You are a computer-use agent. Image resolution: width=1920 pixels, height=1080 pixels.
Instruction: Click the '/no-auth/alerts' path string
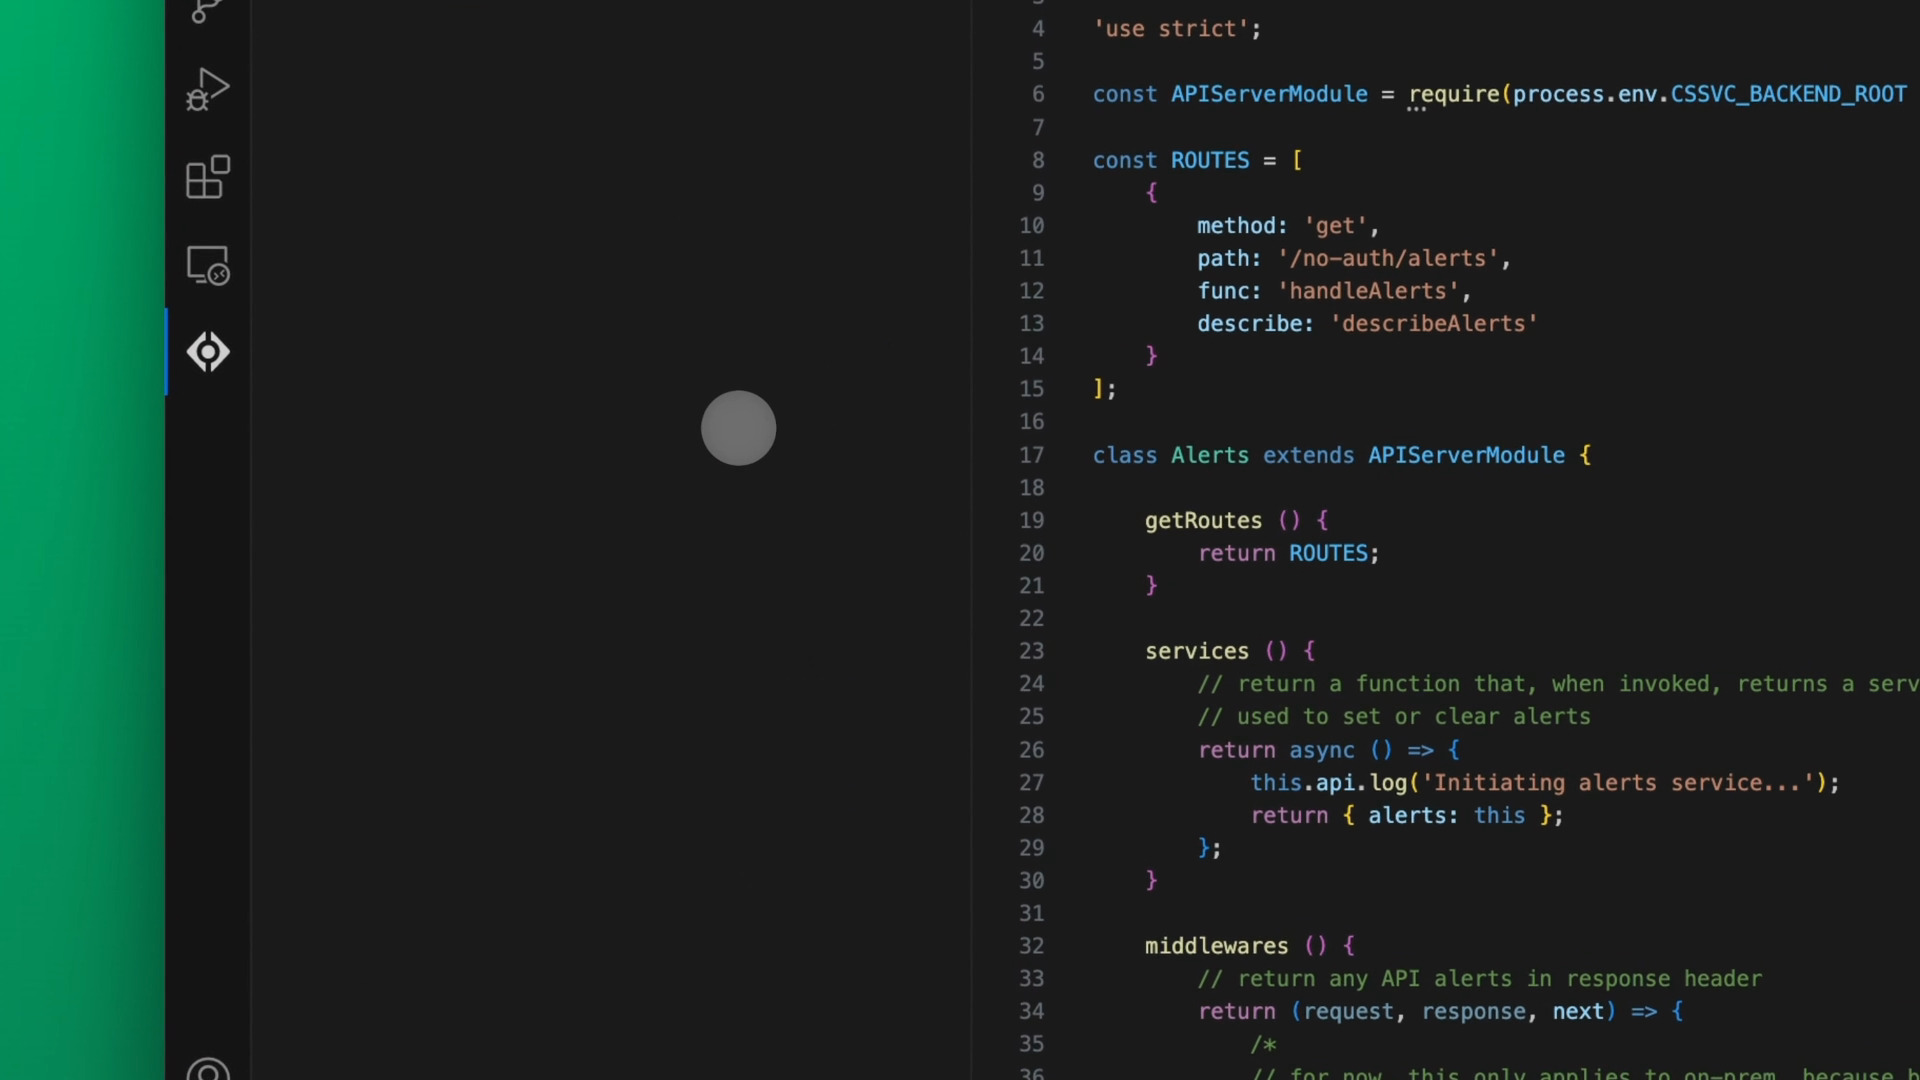1388,258
